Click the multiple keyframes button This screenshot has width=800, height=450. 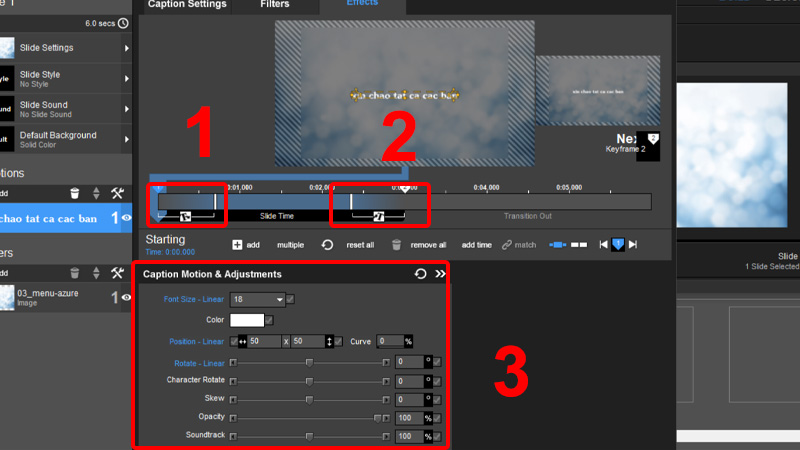[x=290, y=244]
